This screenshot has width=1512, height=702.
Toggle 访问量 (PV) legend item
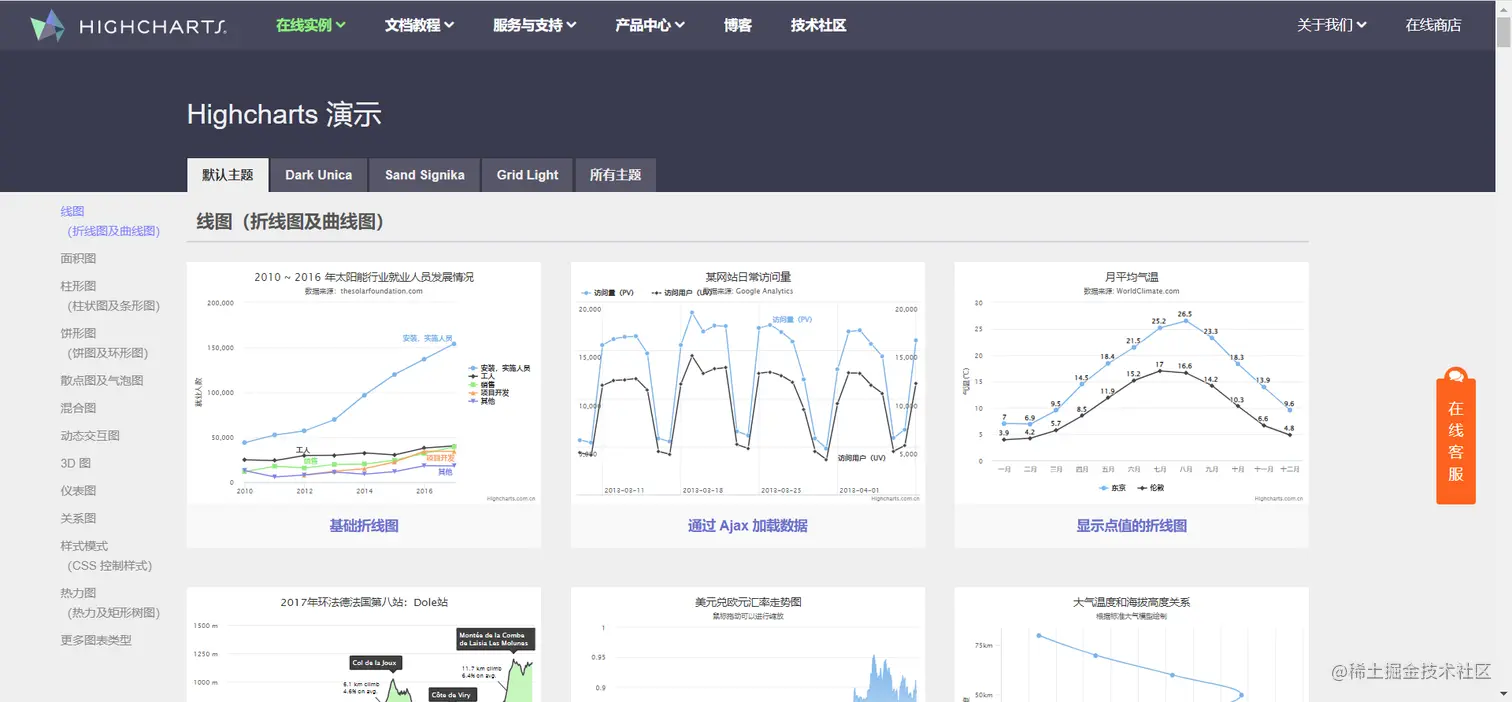tap(608, 293)
